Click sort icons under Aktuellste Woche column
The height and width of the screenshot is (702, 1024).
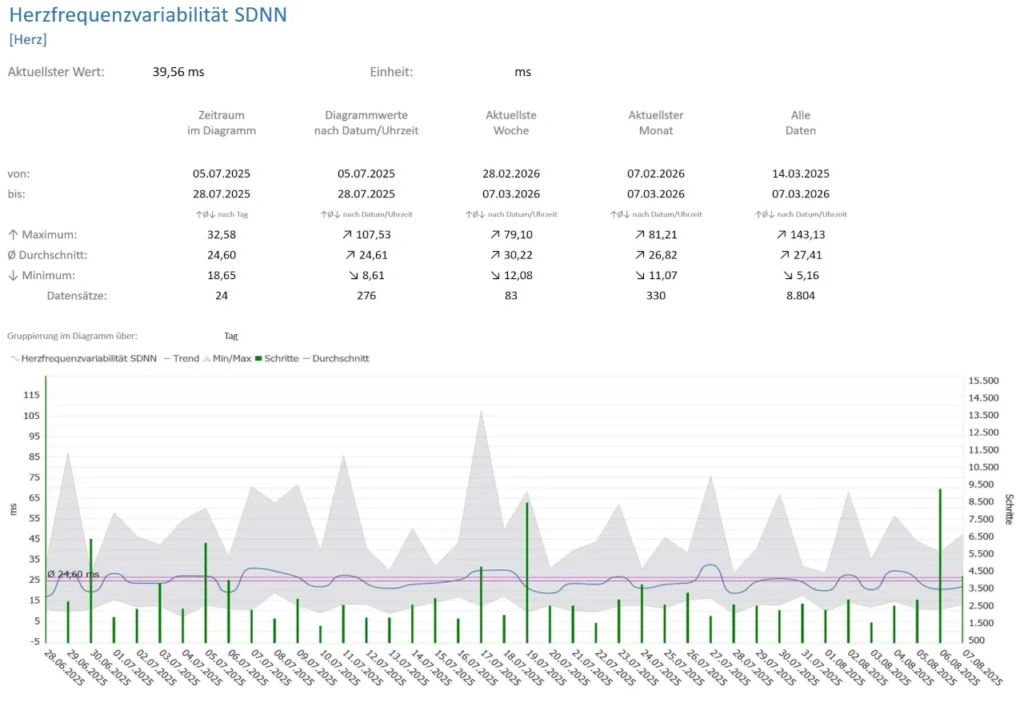pyautogui.click(x=511, y=214)
